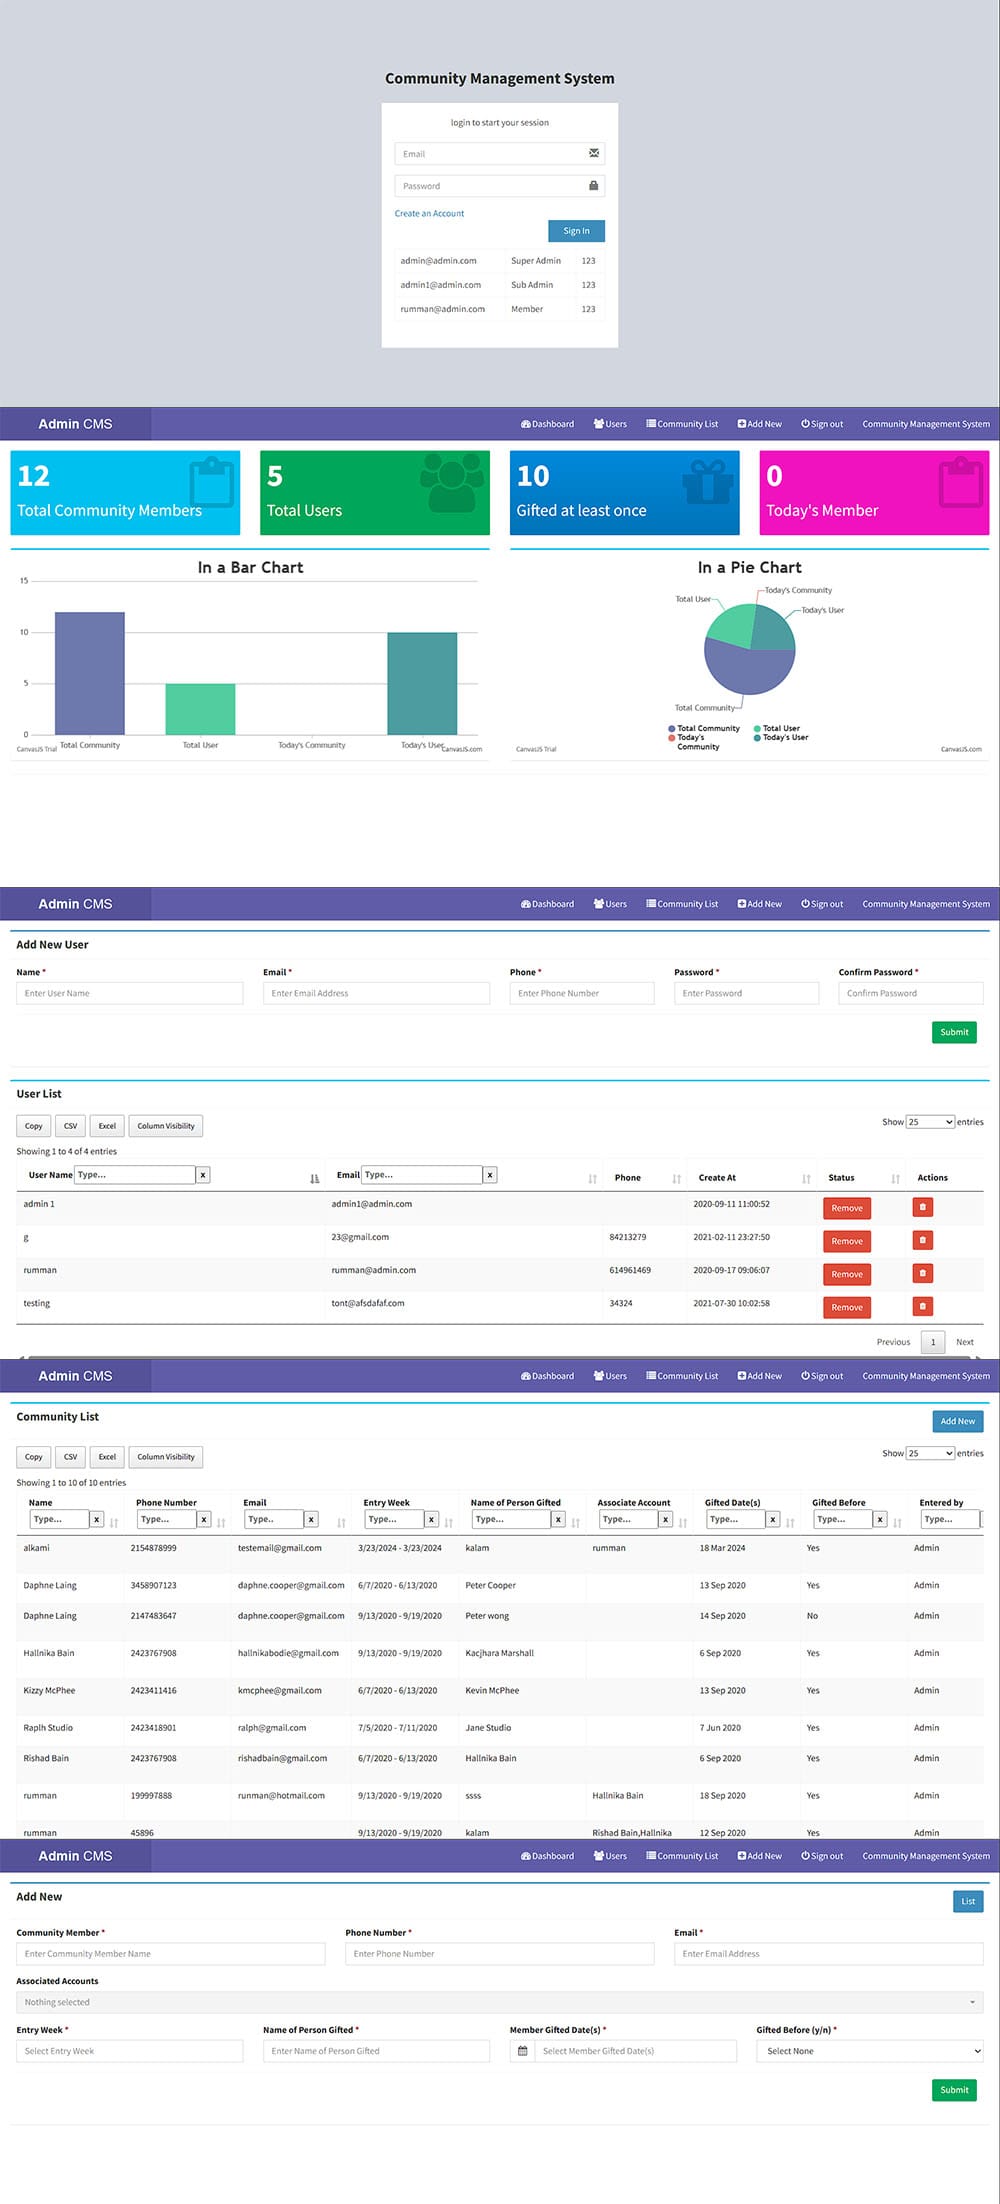Open the Show entries dropdown in User List
This screenshot has width=1000, height=2204.
coord(930,1122)
